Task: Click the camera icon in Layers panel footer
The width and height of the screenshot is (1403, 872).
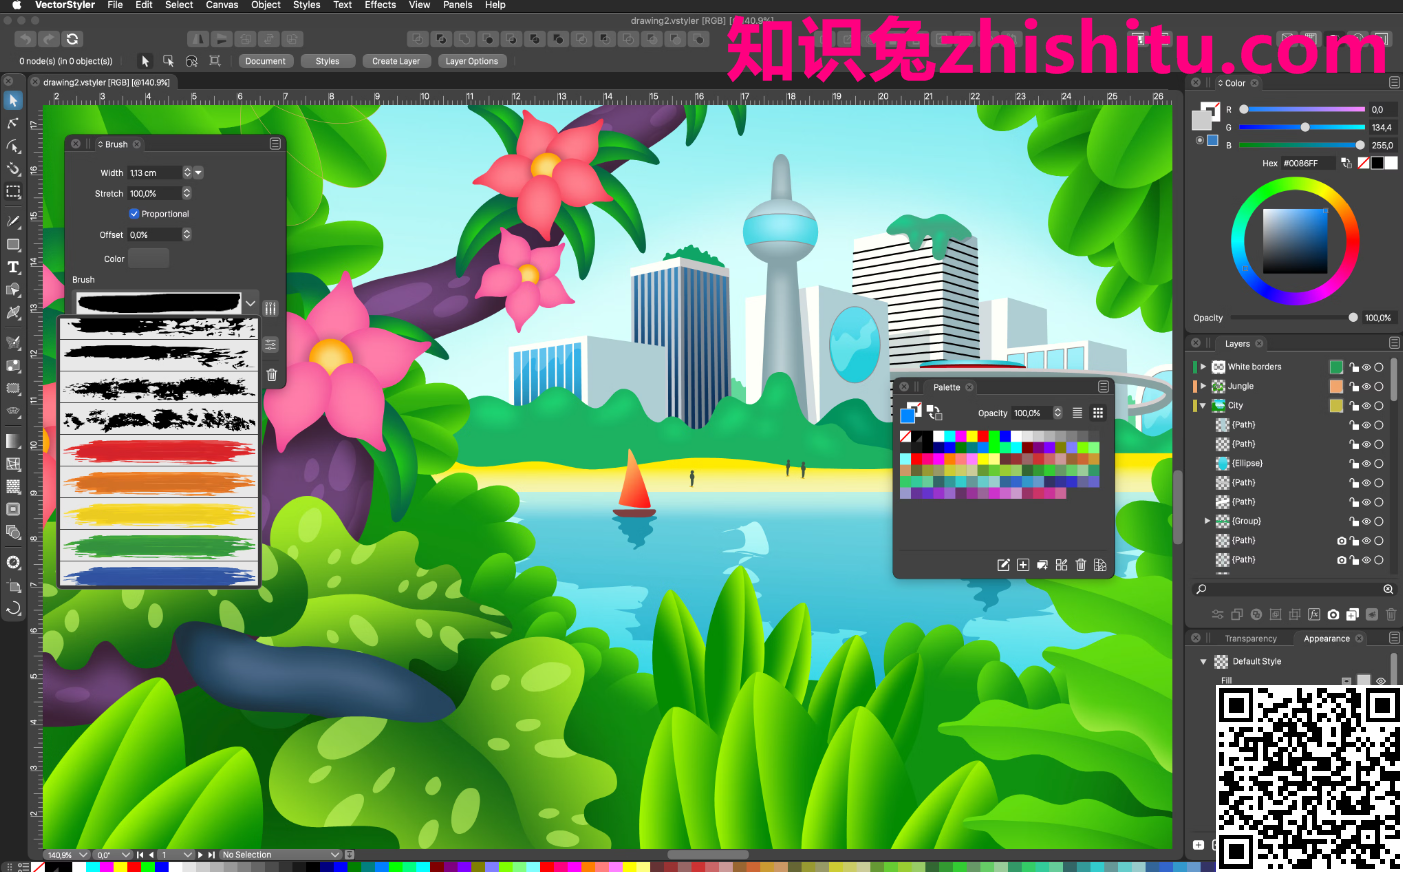Action: [1333, 615]
